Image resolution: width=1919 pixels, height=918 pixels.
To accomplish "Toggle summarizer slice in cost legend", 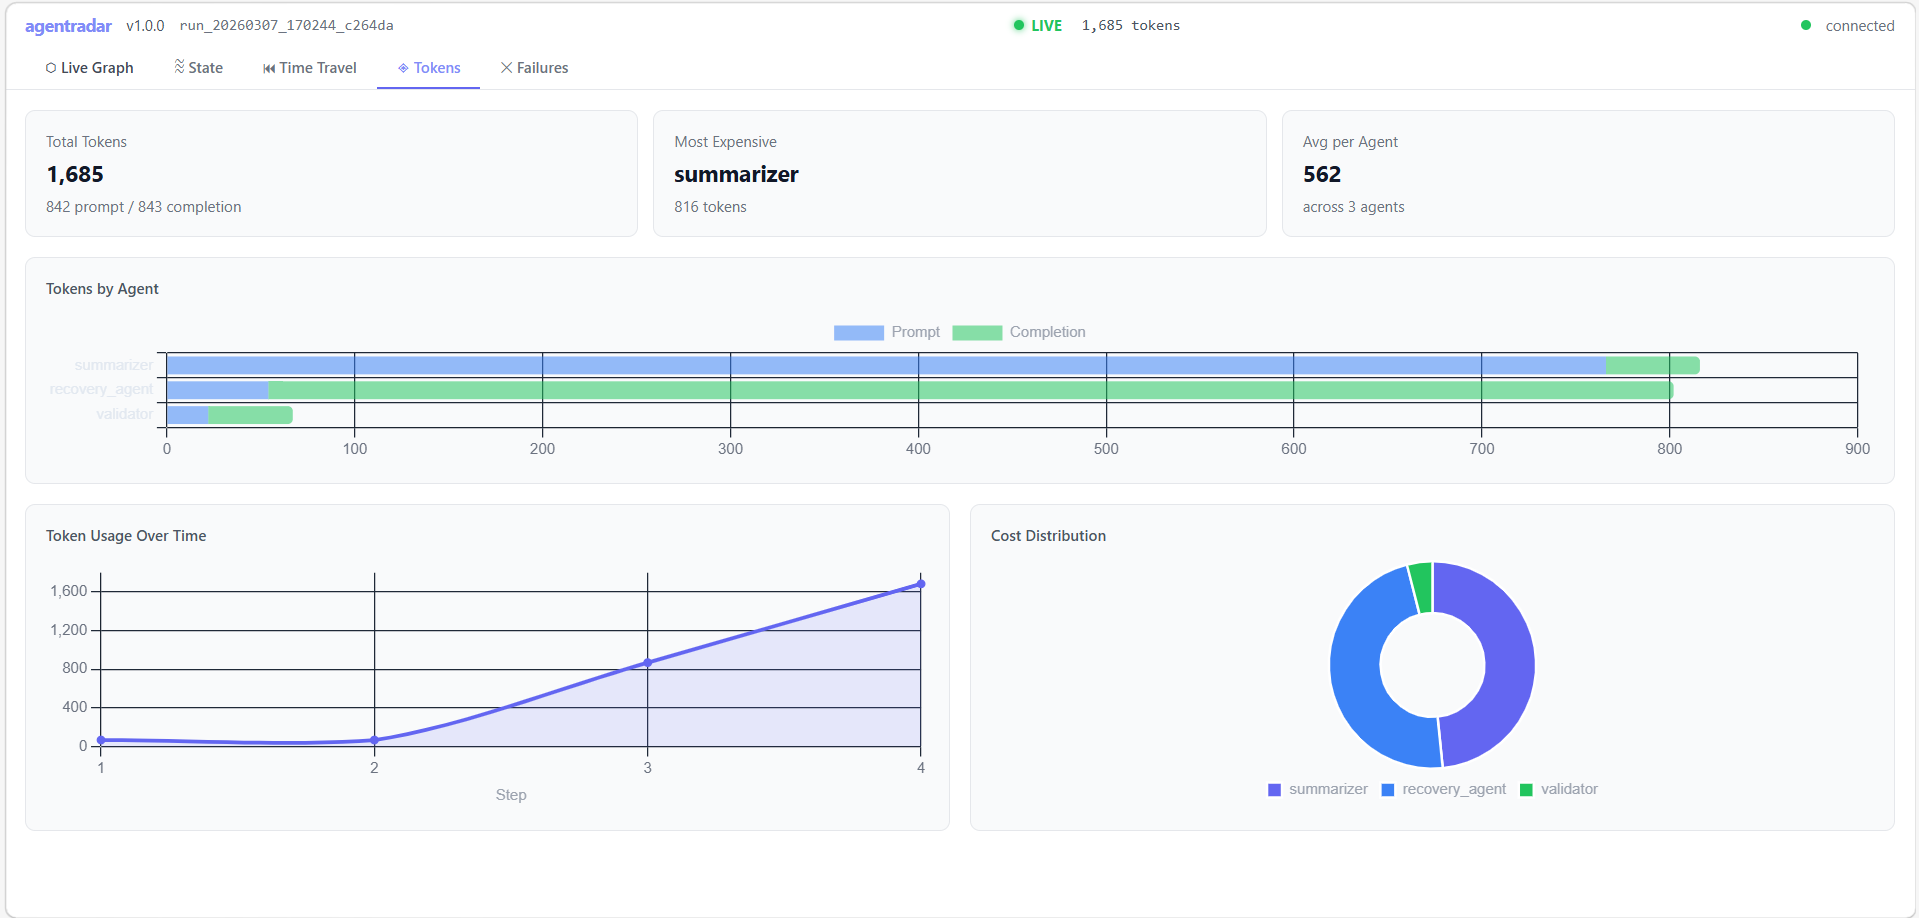I will tap(1318, 789).
